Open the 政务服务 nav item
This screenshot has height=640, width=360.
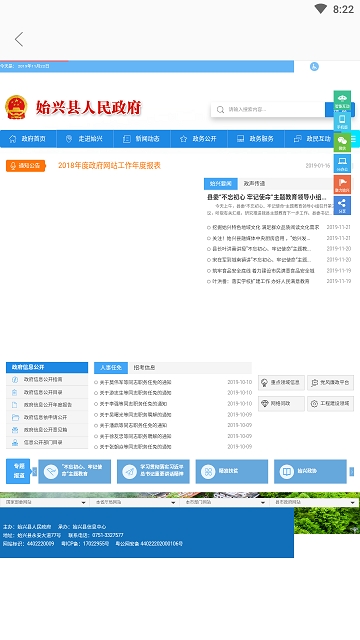(256, 139)
